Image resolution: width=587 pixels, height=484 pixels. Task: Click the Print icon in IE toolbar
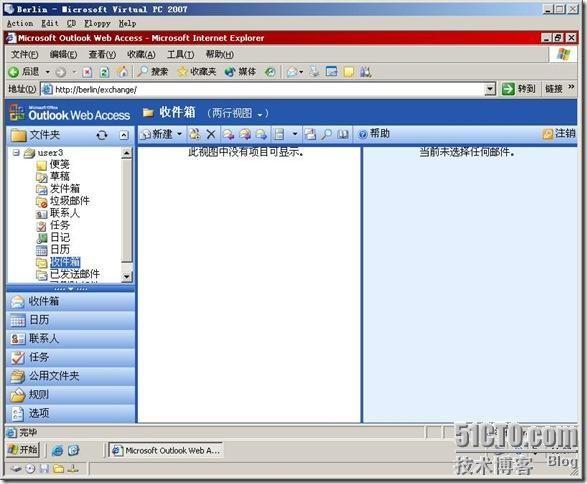pos(315,71)
